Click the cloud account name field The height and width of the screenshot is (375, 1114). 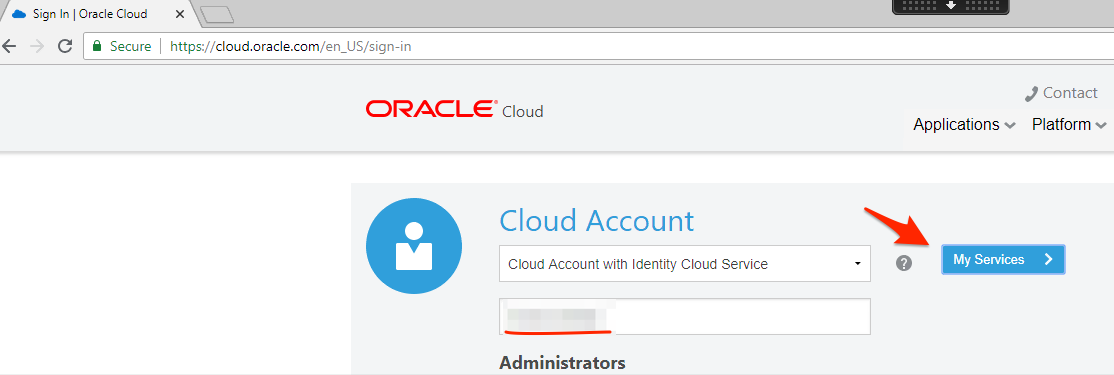[x=685, y=316]
